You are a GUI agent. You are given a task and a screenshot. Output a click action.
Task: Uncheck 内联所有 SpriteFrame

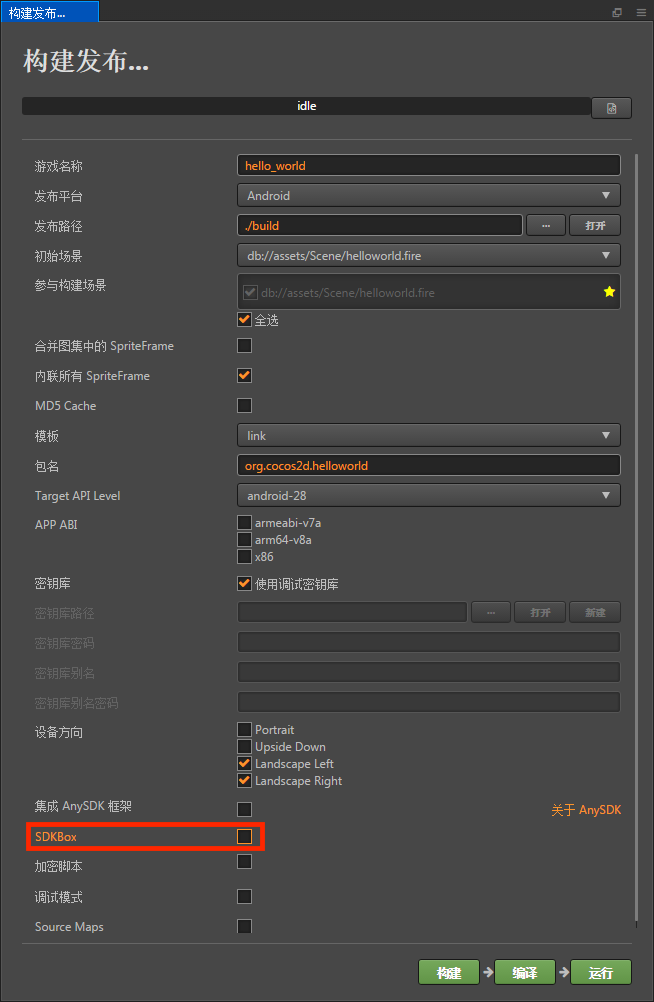click(244, 376)
